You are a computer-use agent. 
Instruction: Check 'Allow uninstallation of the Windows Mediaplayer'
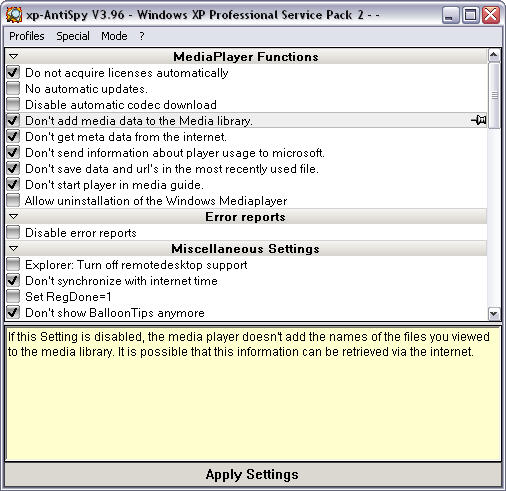13,200
